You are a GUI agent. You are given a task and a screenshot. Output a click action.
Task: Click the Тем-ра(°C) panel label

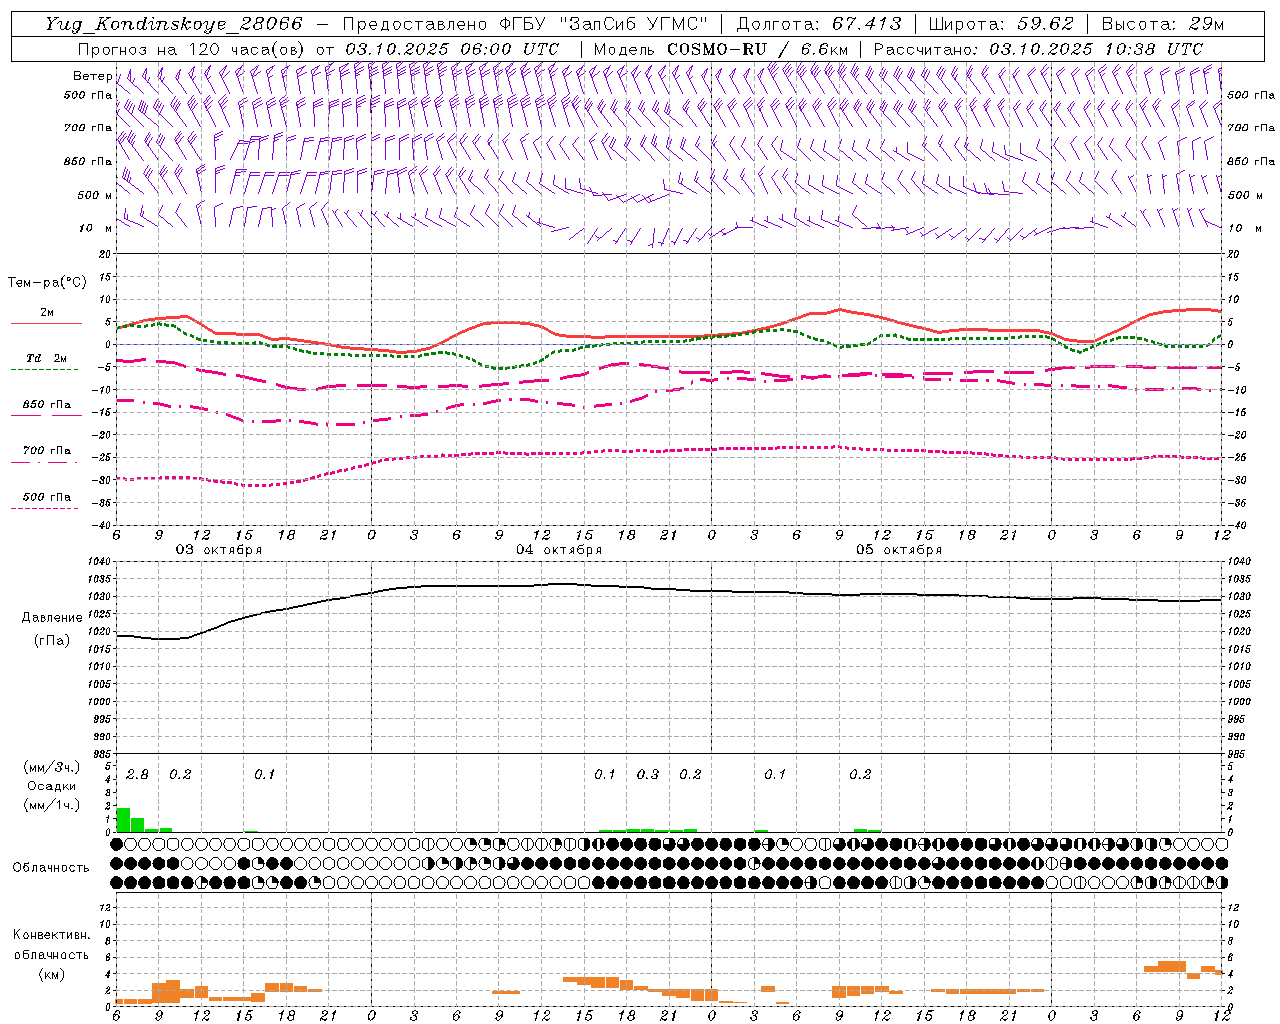[x=47, y=283]
